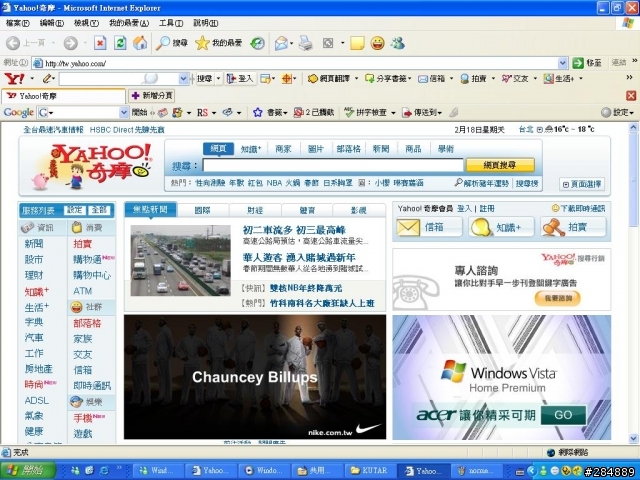Open 知識+ lightbulb icon in member panel

(x=480, y=227)
